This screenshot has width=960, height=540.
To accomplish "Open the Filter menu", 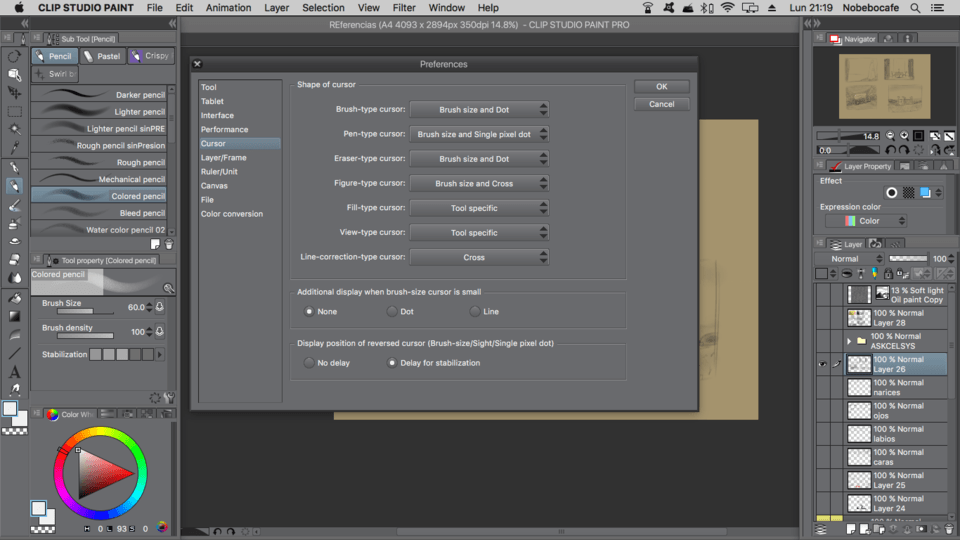I will (404, 8).
